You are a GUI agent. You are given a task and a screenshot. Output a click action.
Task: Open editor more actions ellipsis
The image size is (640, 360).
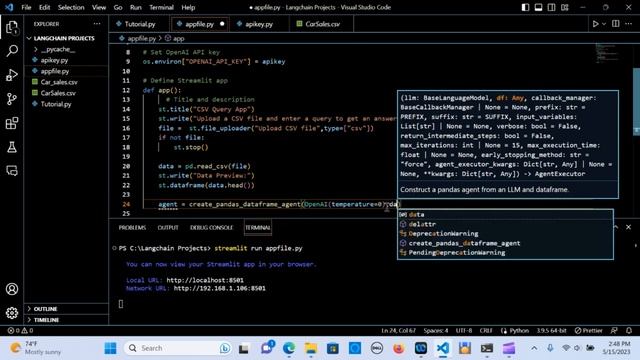point(629,24)
